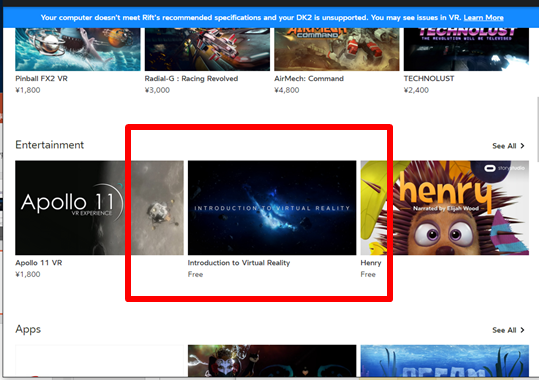The width and height of the screenshot is (539, 380).
Task: Expand Entertainment with the chevron arrow
Action: (522, 146)
